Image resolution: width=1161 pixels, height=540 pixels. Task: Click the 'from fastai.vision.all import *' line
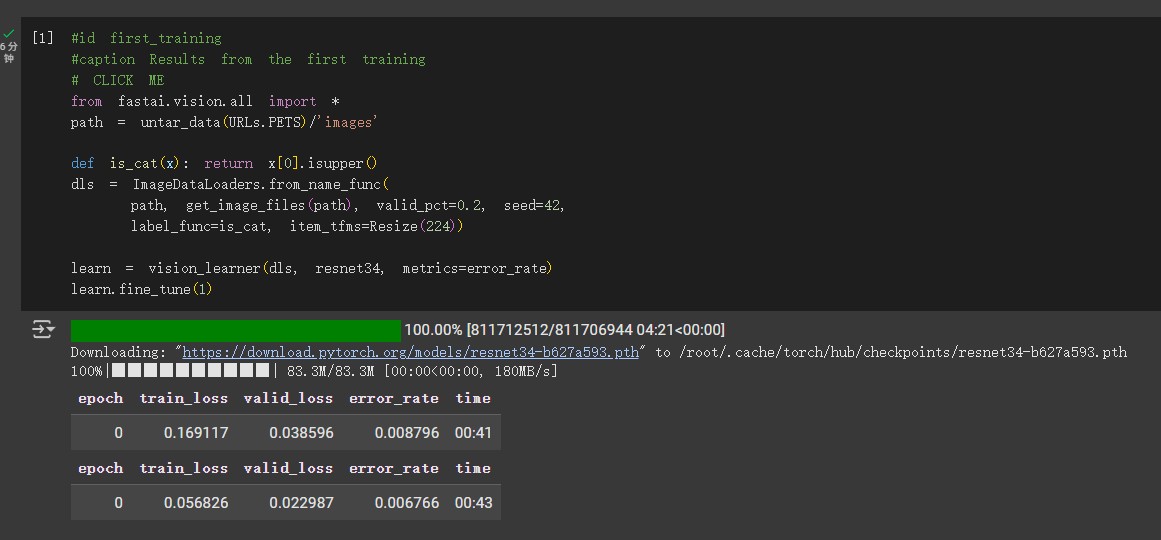[x=205, y=101]
